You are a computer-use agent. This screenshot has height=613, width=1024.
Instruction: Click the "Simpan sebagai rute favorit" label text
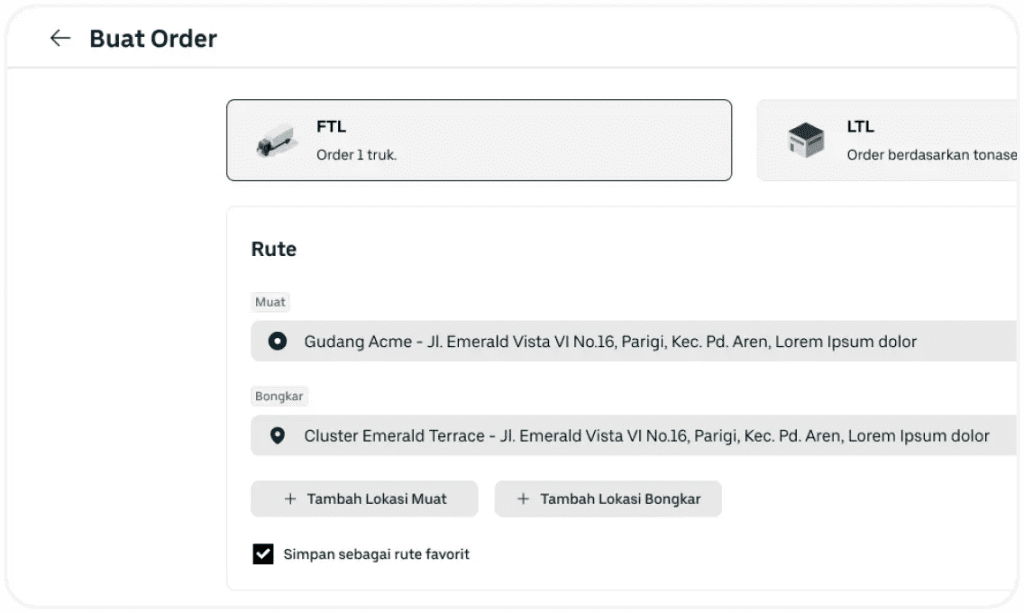coord(376,554)
